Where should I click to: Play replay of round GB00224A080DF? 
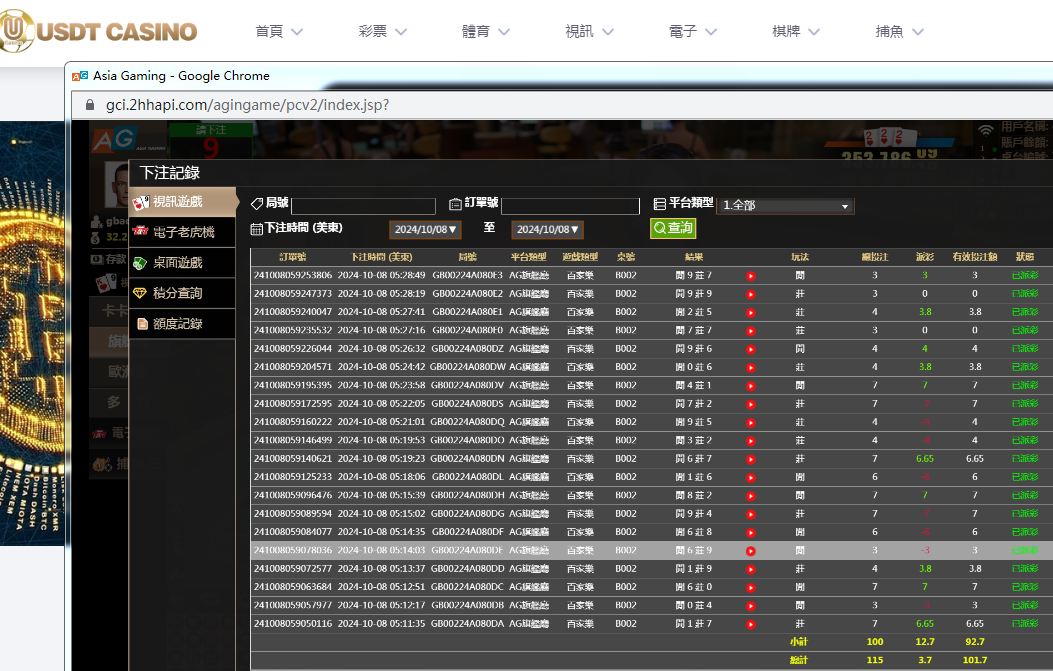pos(750,550)
